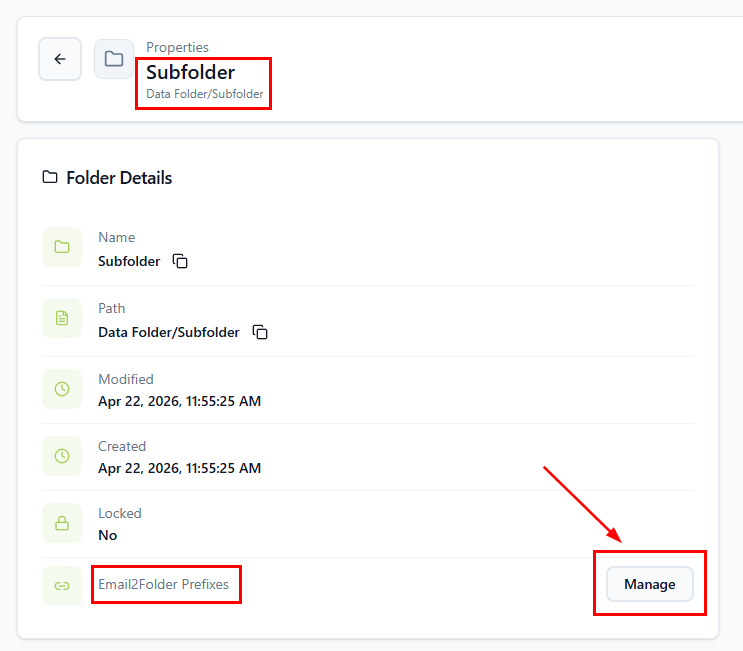Viewport: 743px width, 651px height.
Task: Click the document icon in Path row
Action: point(62,318)
